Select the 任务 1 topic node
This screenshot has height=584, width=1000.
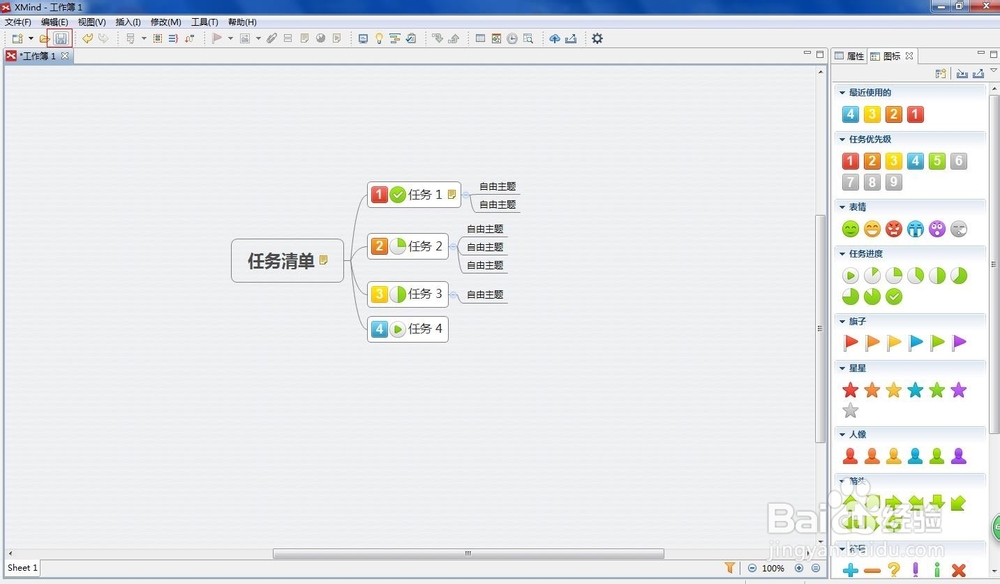point(414,194)
